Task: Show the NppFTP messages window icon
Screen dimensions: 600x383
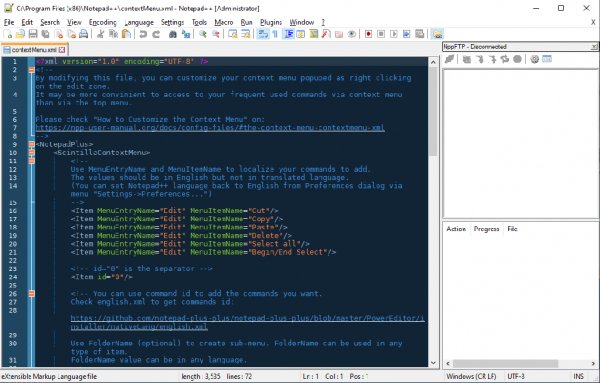Action: click(x=547, y=59)
